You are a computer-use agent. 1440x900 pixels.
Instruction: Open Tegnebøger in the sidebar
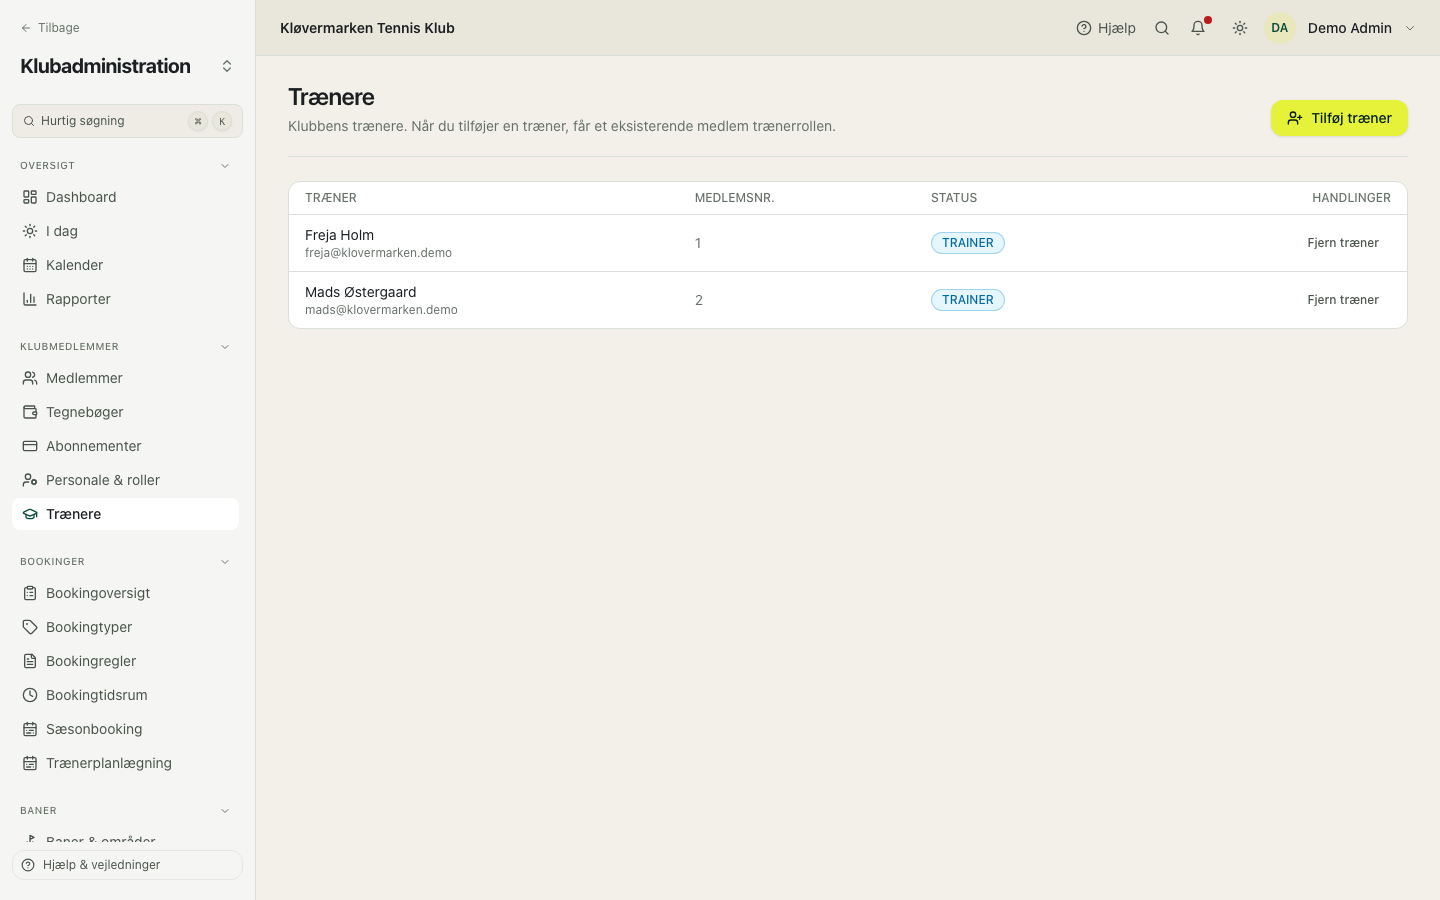point(125,412)
